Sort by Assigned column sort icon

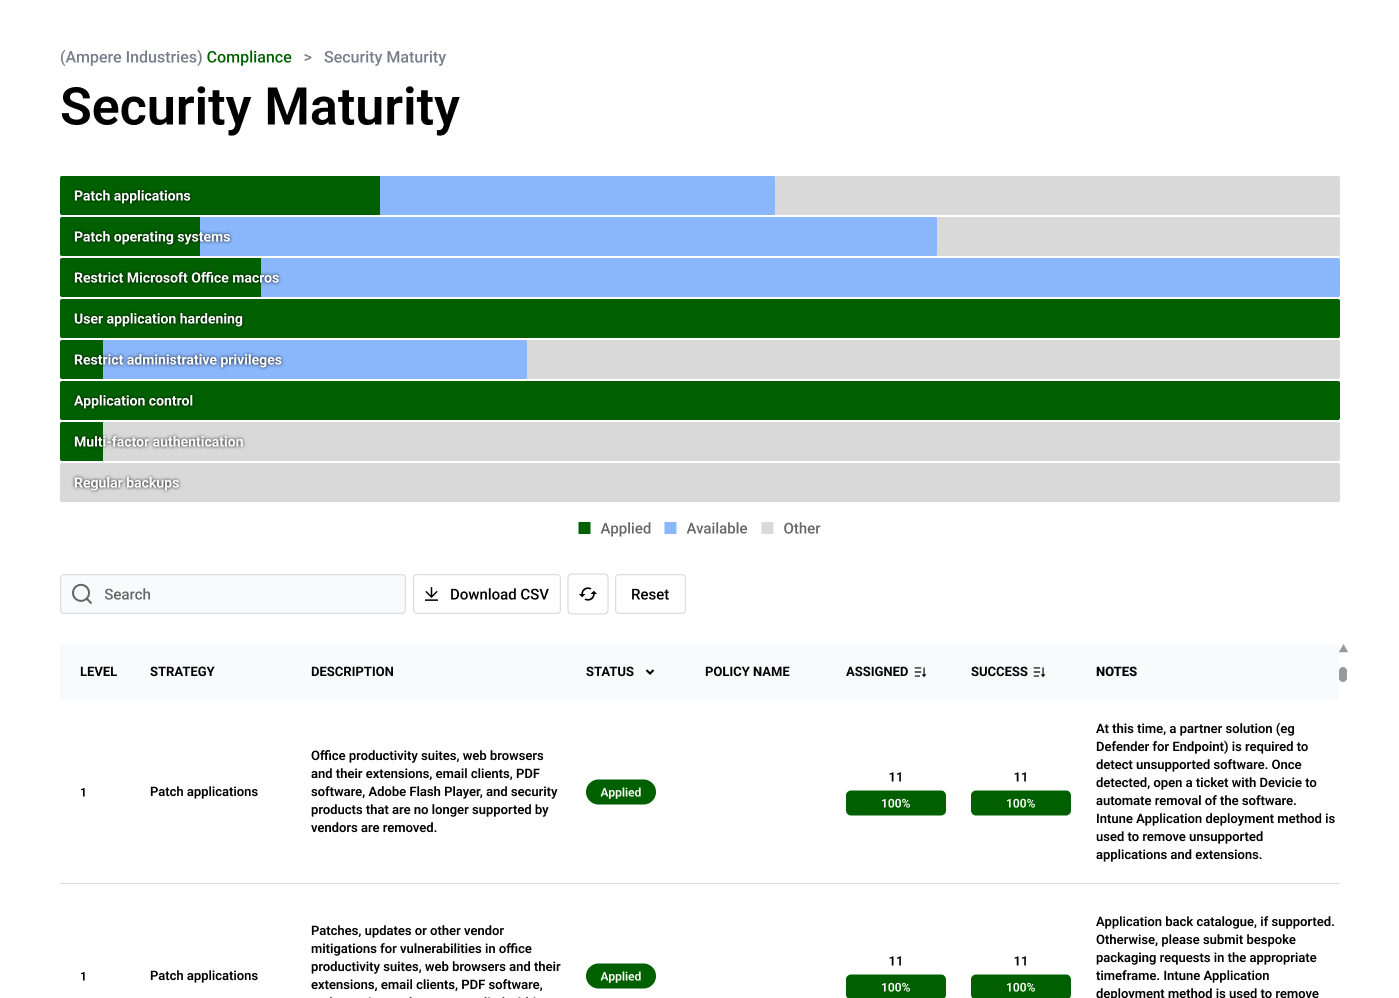[x=920, y=672]
